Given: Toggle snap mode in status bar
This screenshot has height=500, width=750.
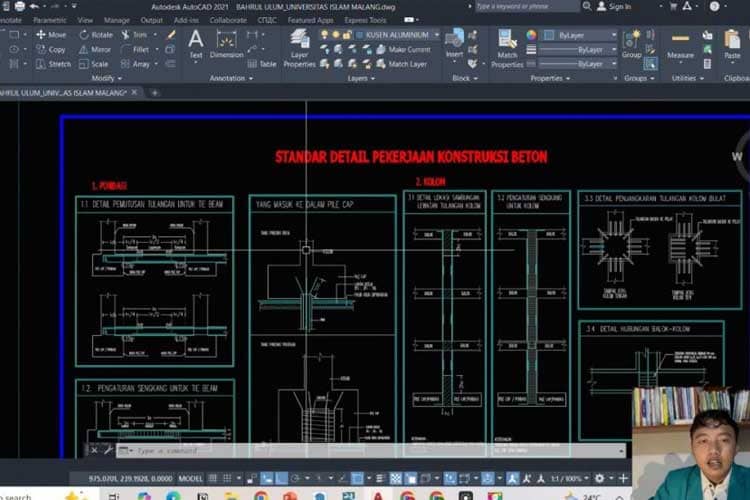Looking at the screenshot, I should click(x=227, y=478).
